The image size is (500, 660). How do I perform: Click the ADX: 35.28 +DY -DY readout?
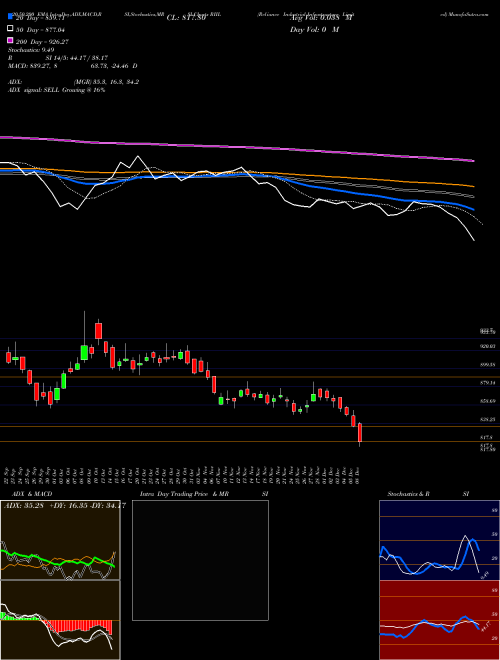64,505
